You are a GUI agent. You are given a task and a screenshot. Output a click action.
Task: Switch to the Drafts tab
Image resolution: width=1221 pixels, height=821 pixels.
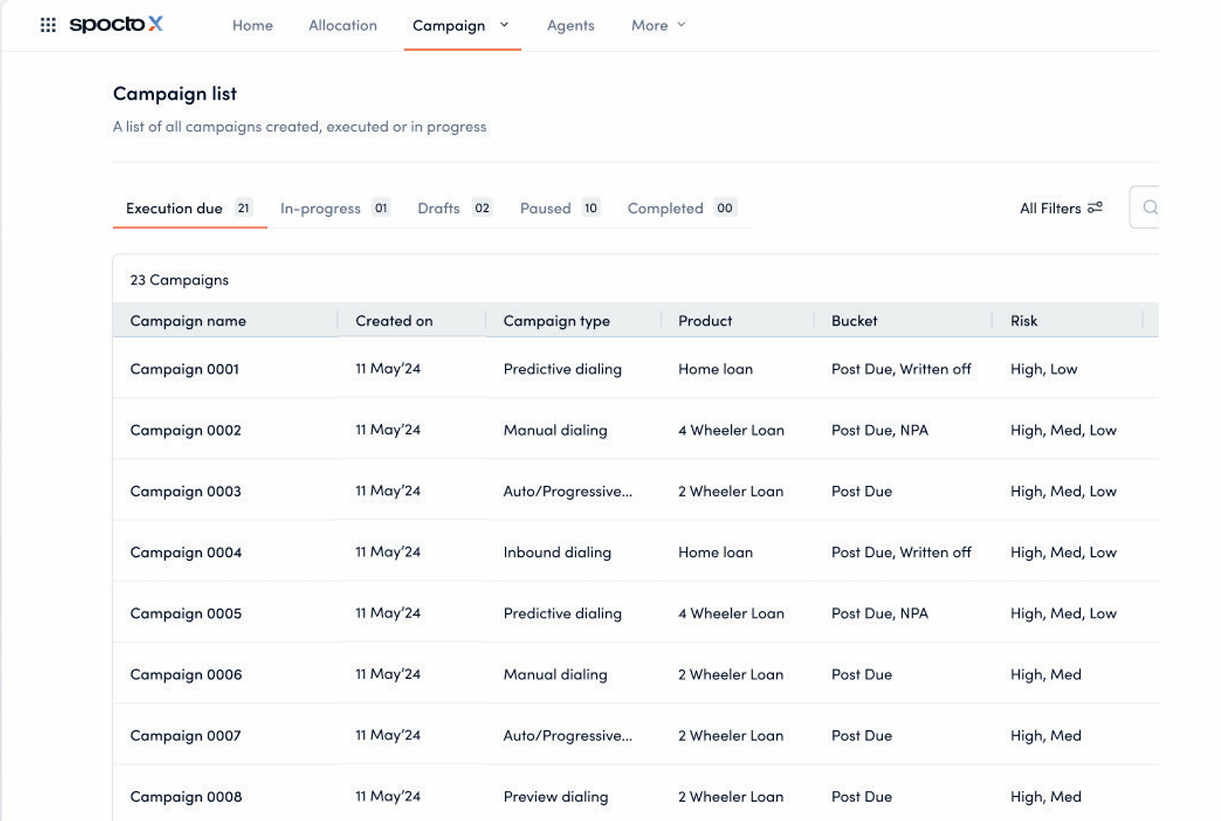(455, 208)
